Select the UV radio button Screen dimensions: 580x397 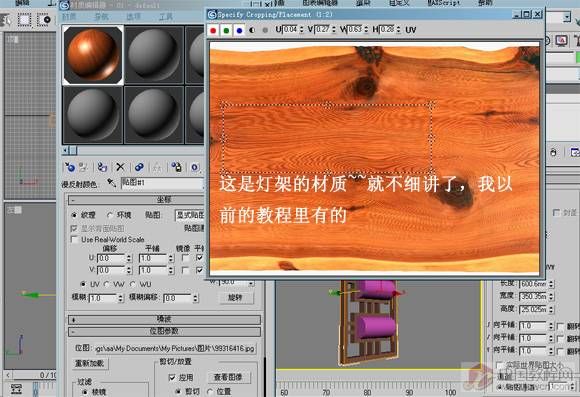(x=83, y=284)
